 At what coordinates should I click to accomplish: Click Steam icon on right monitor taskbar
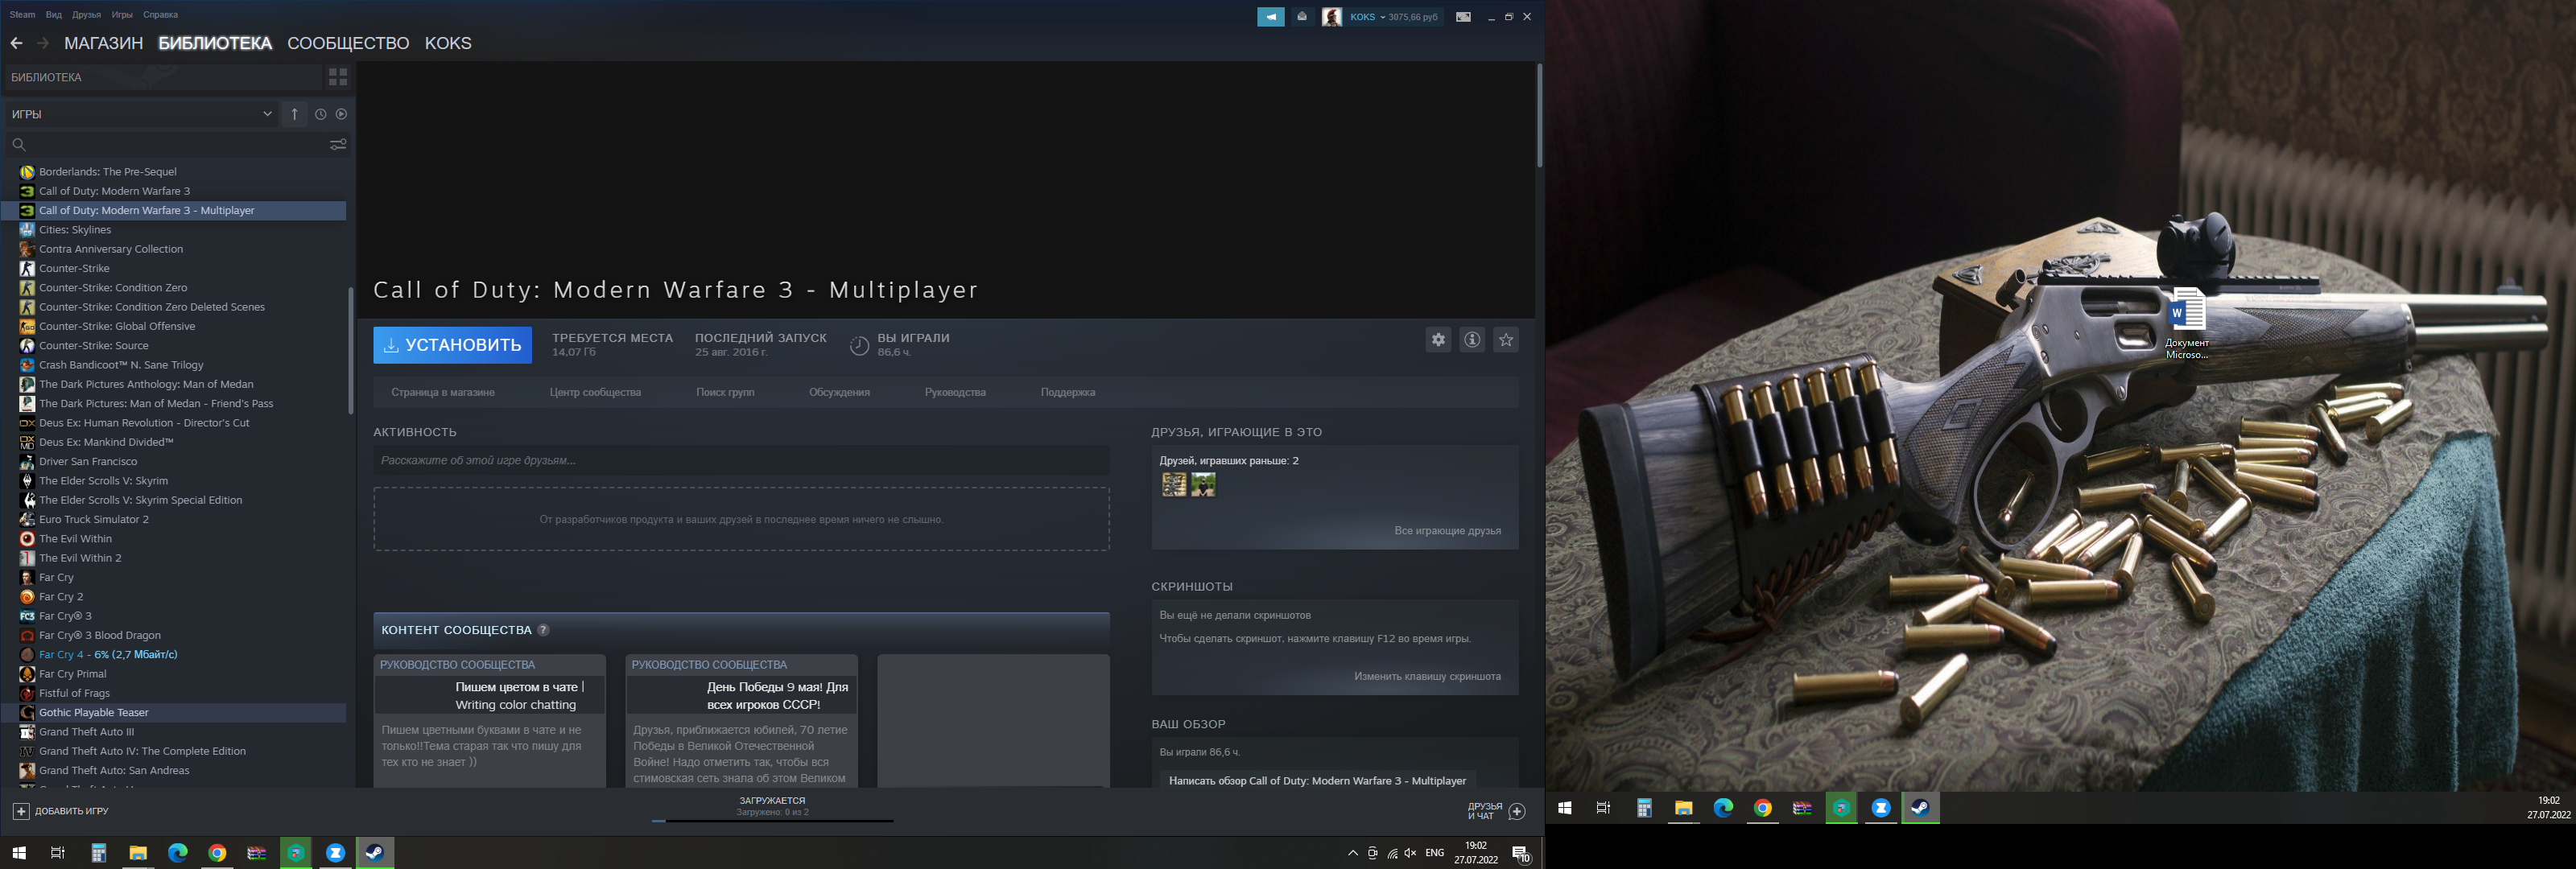click(1920, 808)
